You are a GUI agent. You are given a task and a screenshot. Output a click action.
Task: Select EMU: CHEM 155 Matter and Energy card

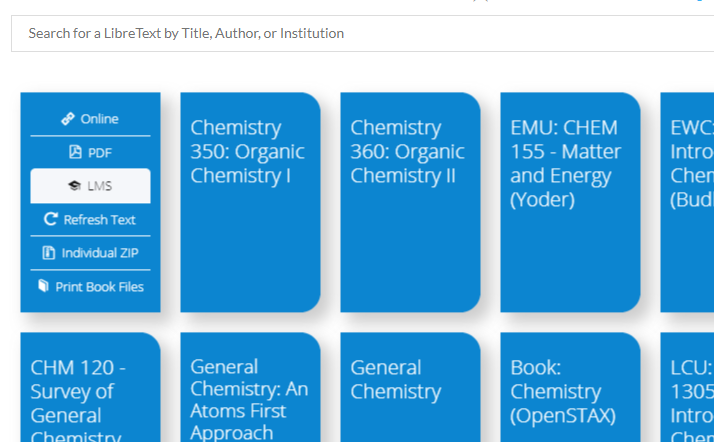[x=570, y=202]
